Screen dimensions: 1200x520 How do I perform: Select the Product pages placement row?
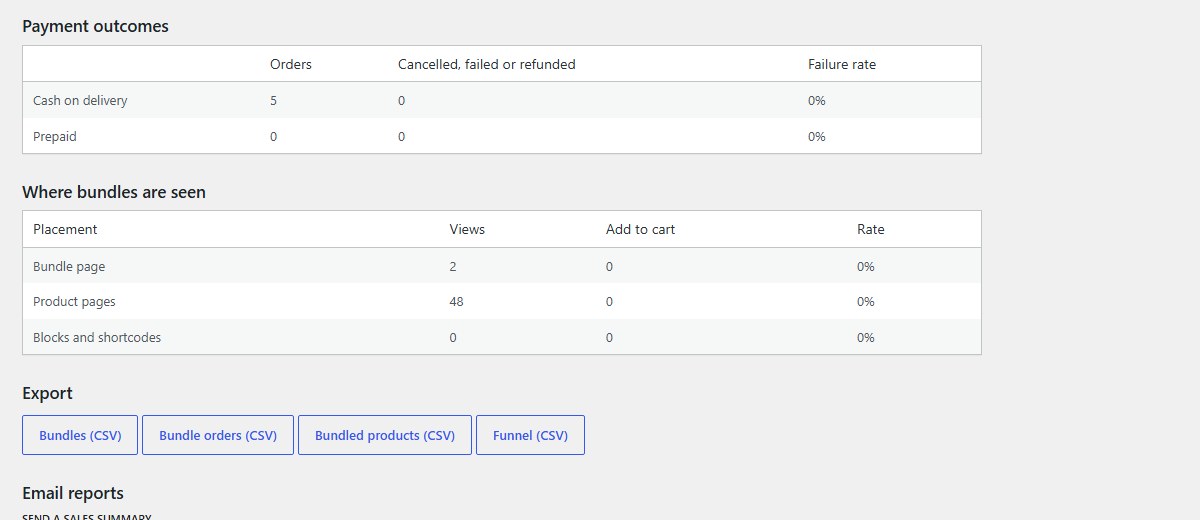pyautogui.click(x=502, y=301)
